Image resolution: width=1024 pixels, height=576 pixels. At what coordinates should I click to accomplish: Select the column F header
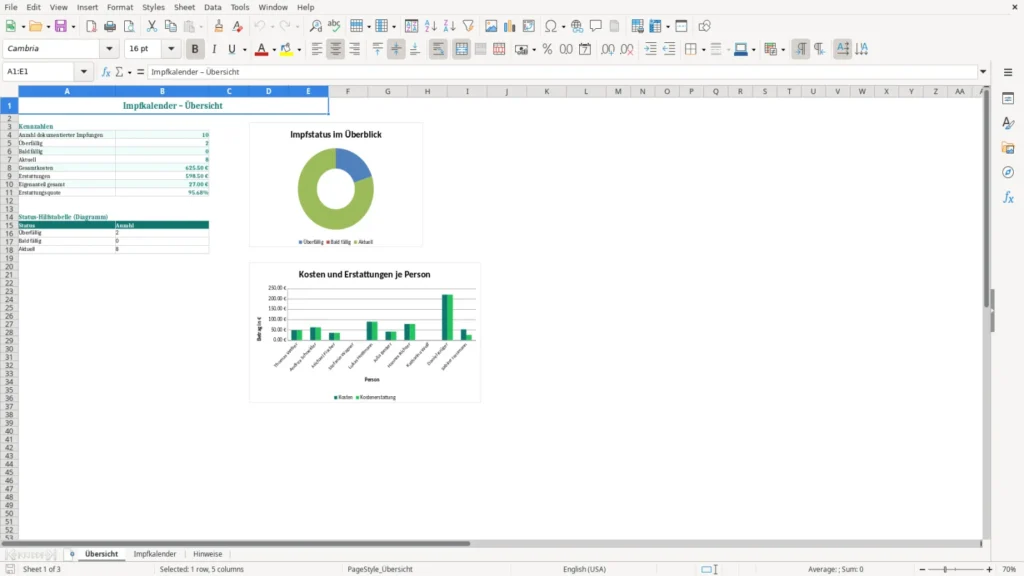[347, 91]
